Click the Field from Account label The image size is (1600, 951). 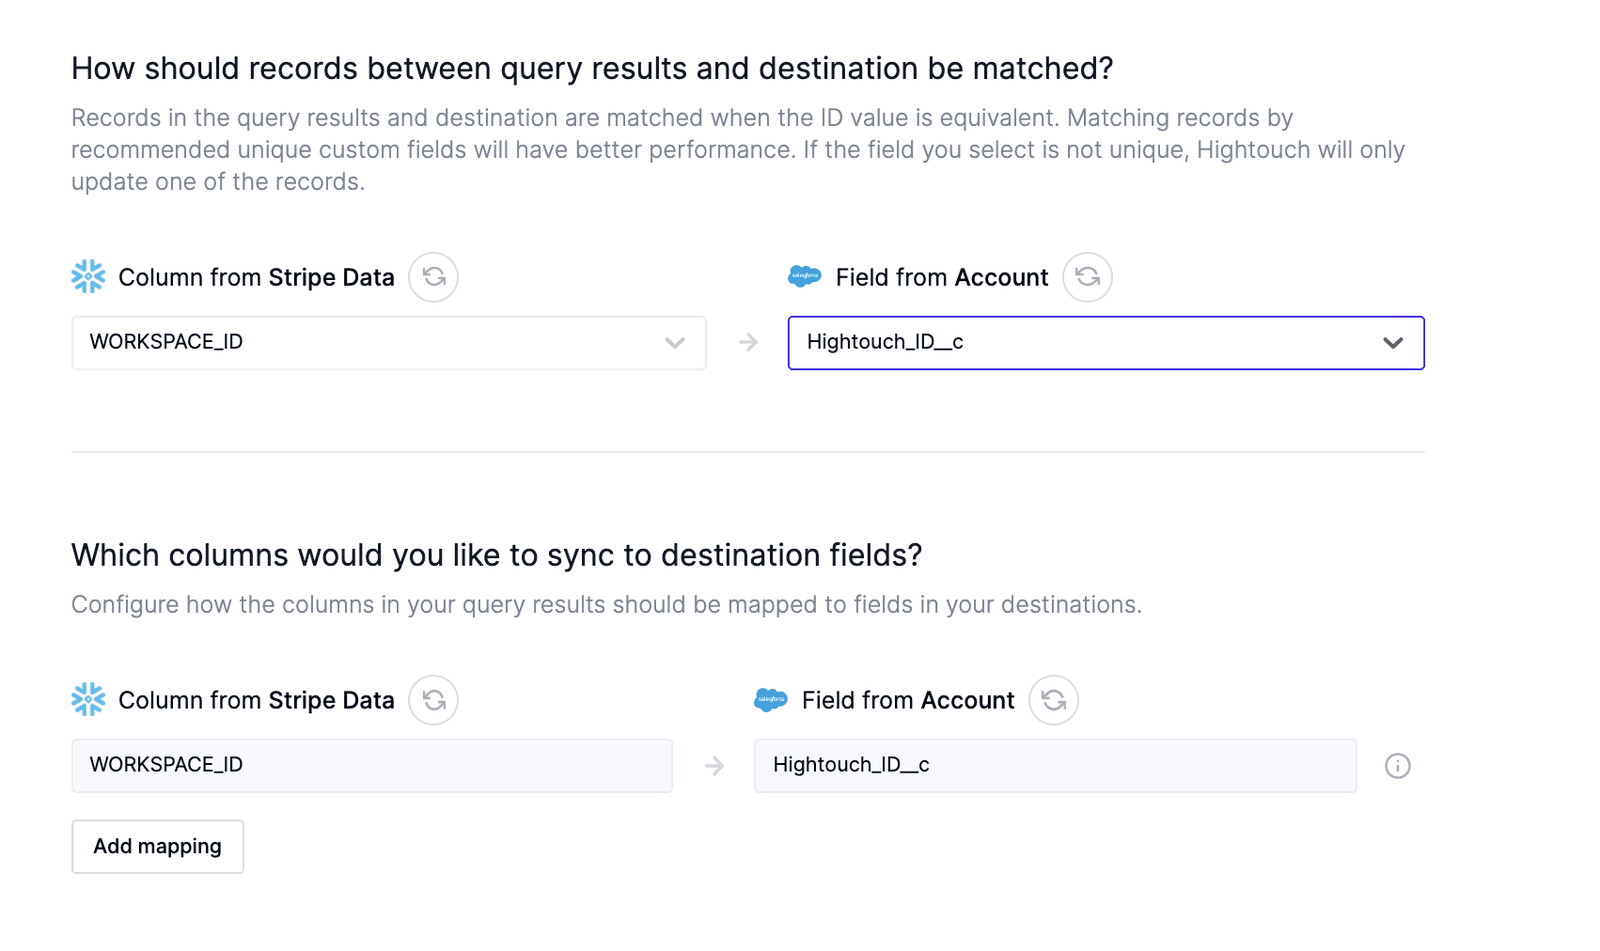pyautogui.click(x=940, y=277)
